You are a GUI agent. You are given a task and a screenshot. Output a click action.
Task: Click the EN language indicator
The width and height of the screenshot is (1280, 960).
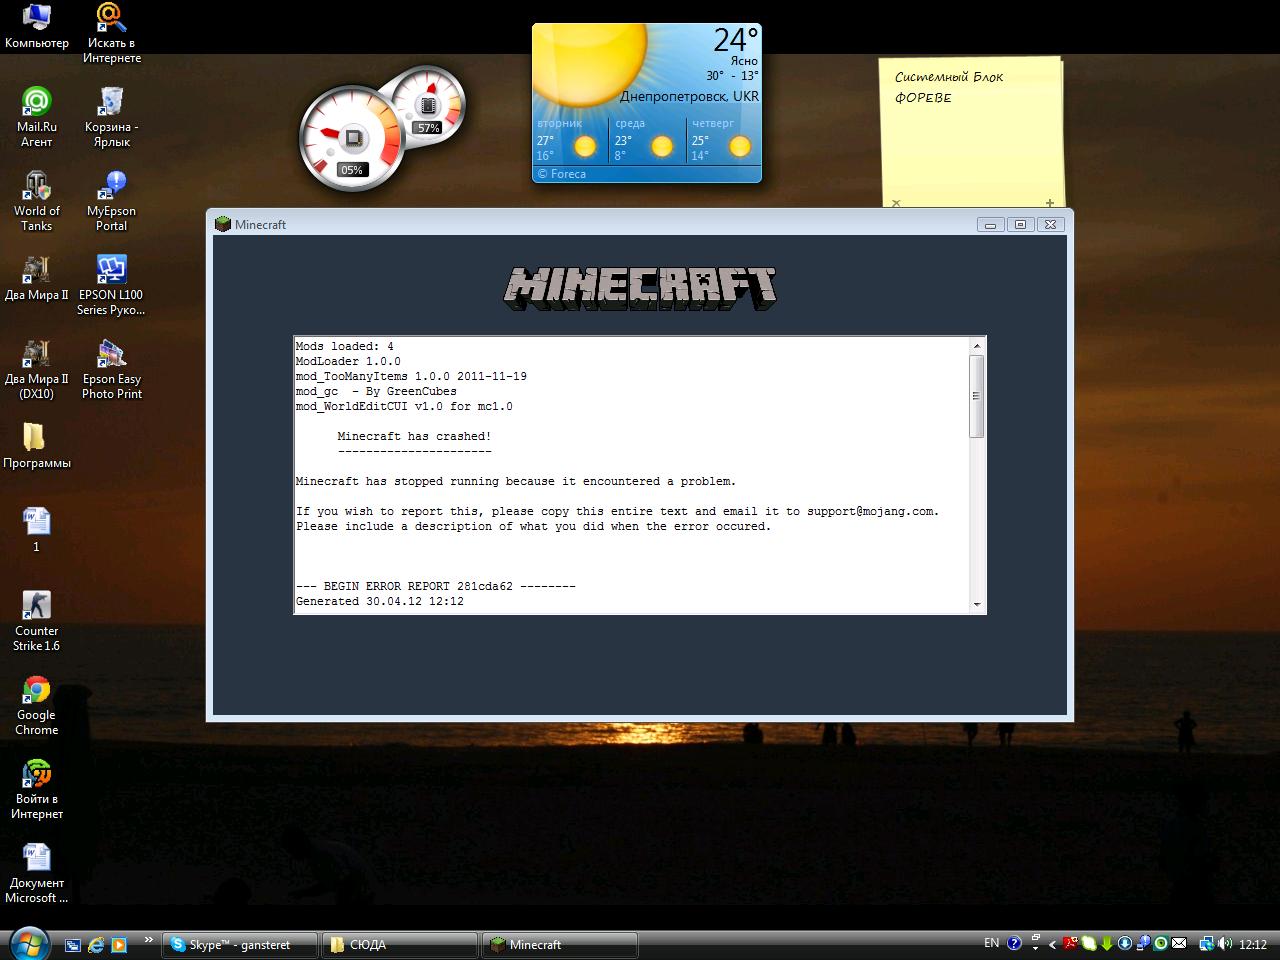tap(991, 943)
